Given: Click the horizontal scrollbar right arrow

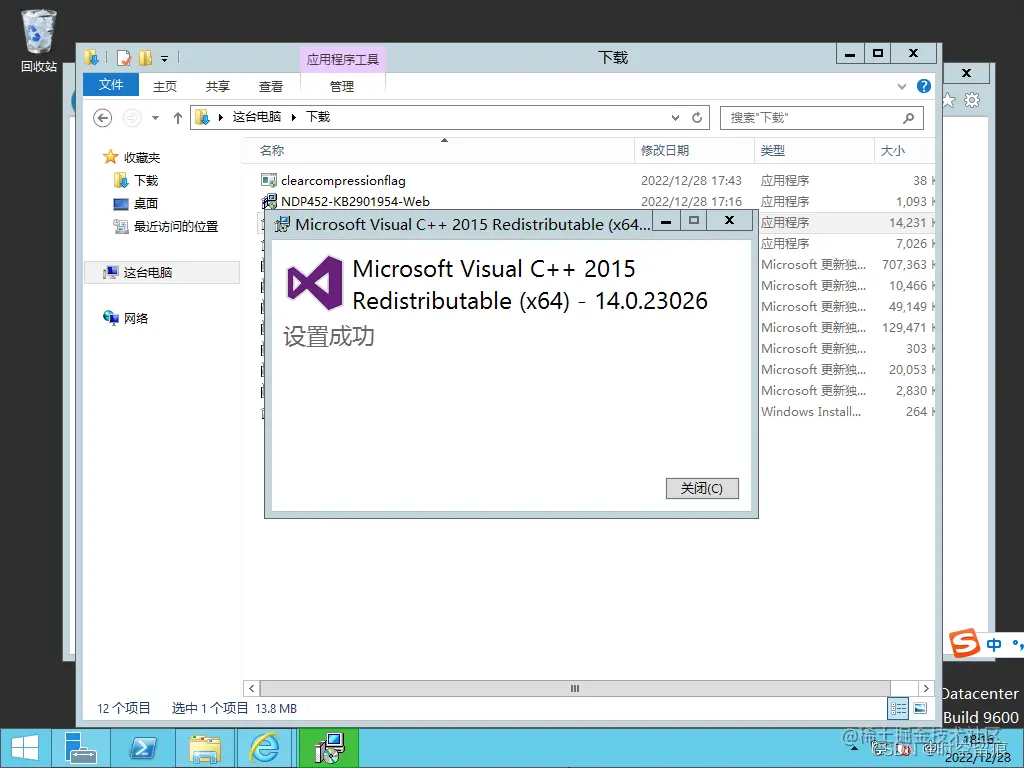Looking at the screenshot, I should click(x=925, y=688).
